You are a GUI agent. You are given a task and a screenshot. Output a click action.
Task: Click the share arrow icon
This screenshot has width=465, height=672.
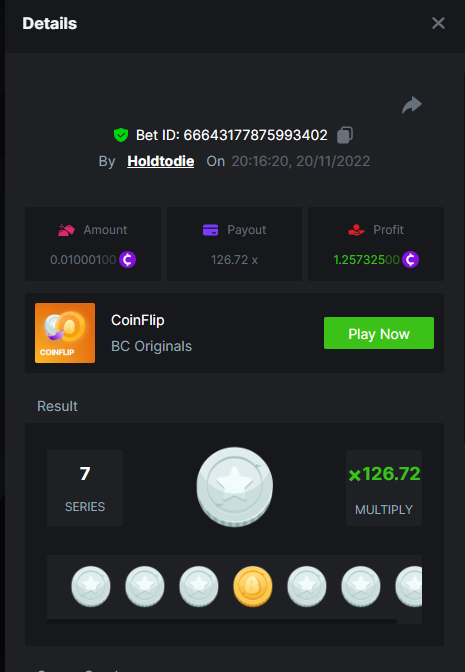point(412,105)
